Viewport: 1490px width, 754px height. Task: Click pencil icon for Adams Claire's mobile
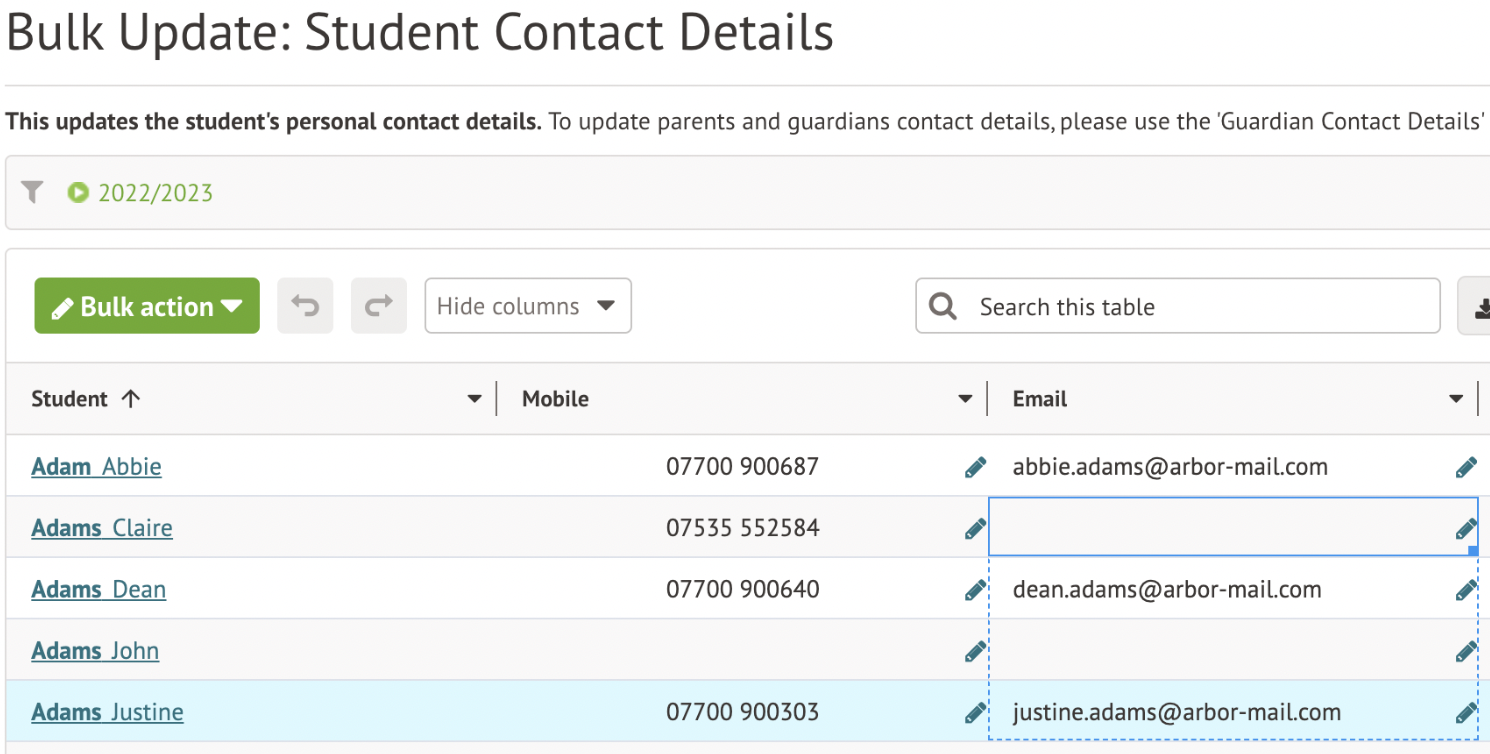[x=975, y=529]
